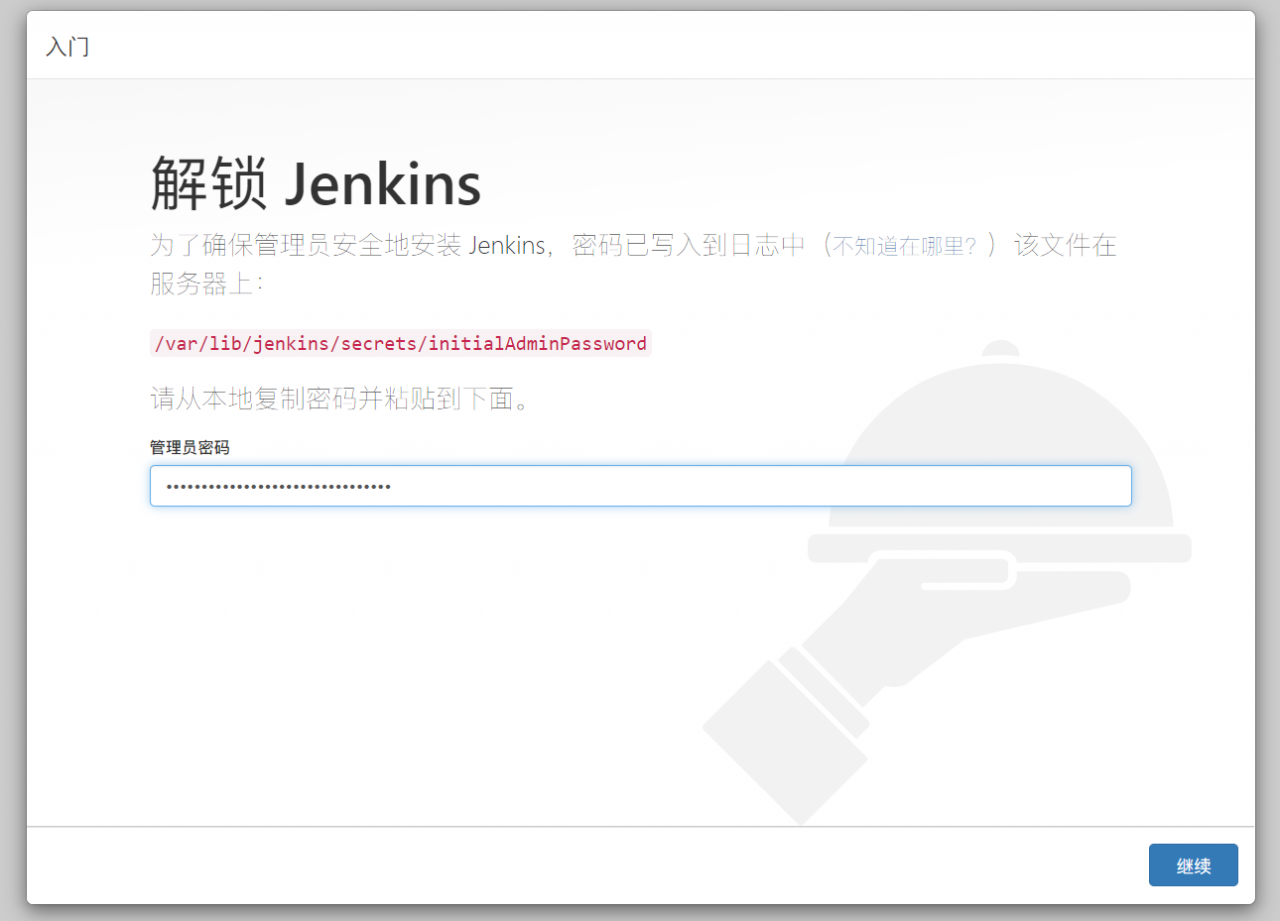Image resolution: width=1280 pixels, height=921 pixels.
Task: Focus the 管理员密码 password input field
Action: [641, 486]
